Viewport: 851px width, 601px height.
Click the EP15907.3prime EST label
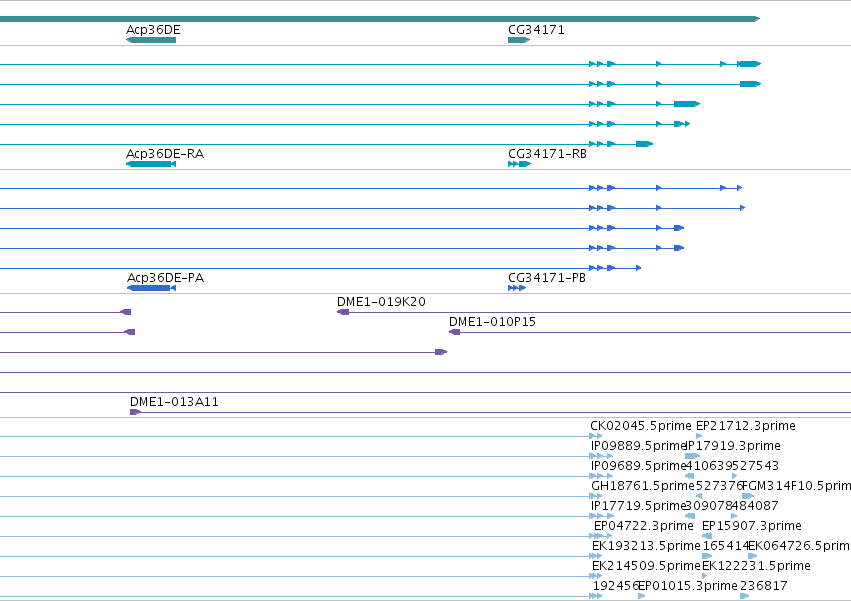point(752,526)
